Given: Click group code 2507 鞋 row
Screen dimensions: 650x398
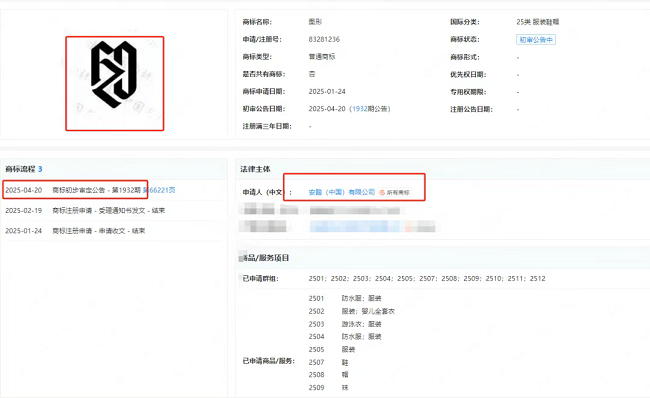Looking at the screenshot, I should tap(328, 362).
